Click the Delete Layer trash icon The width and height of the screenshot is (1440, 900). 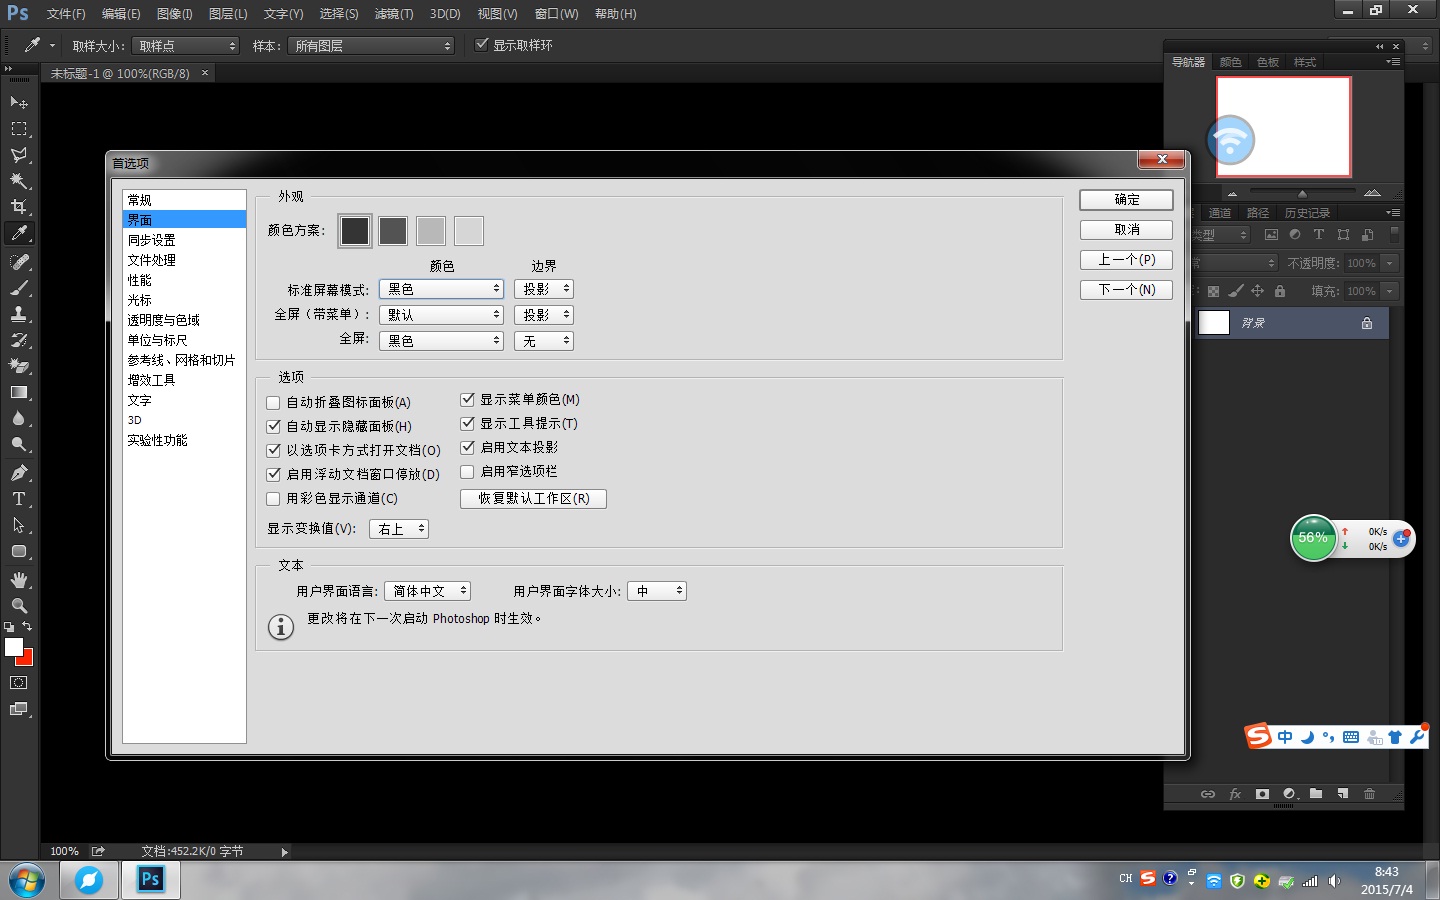click(1369, 794)
